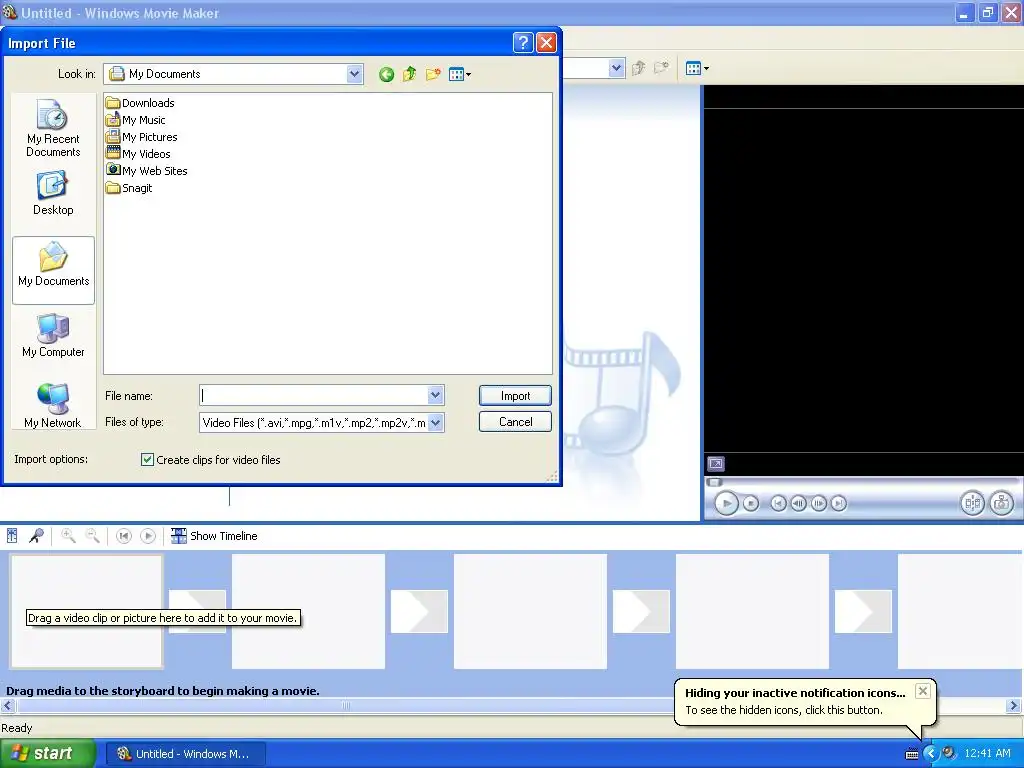Click the storyboard scroll left arrow
This screenshot has width=1024, height=768.
tap(8, 705)
